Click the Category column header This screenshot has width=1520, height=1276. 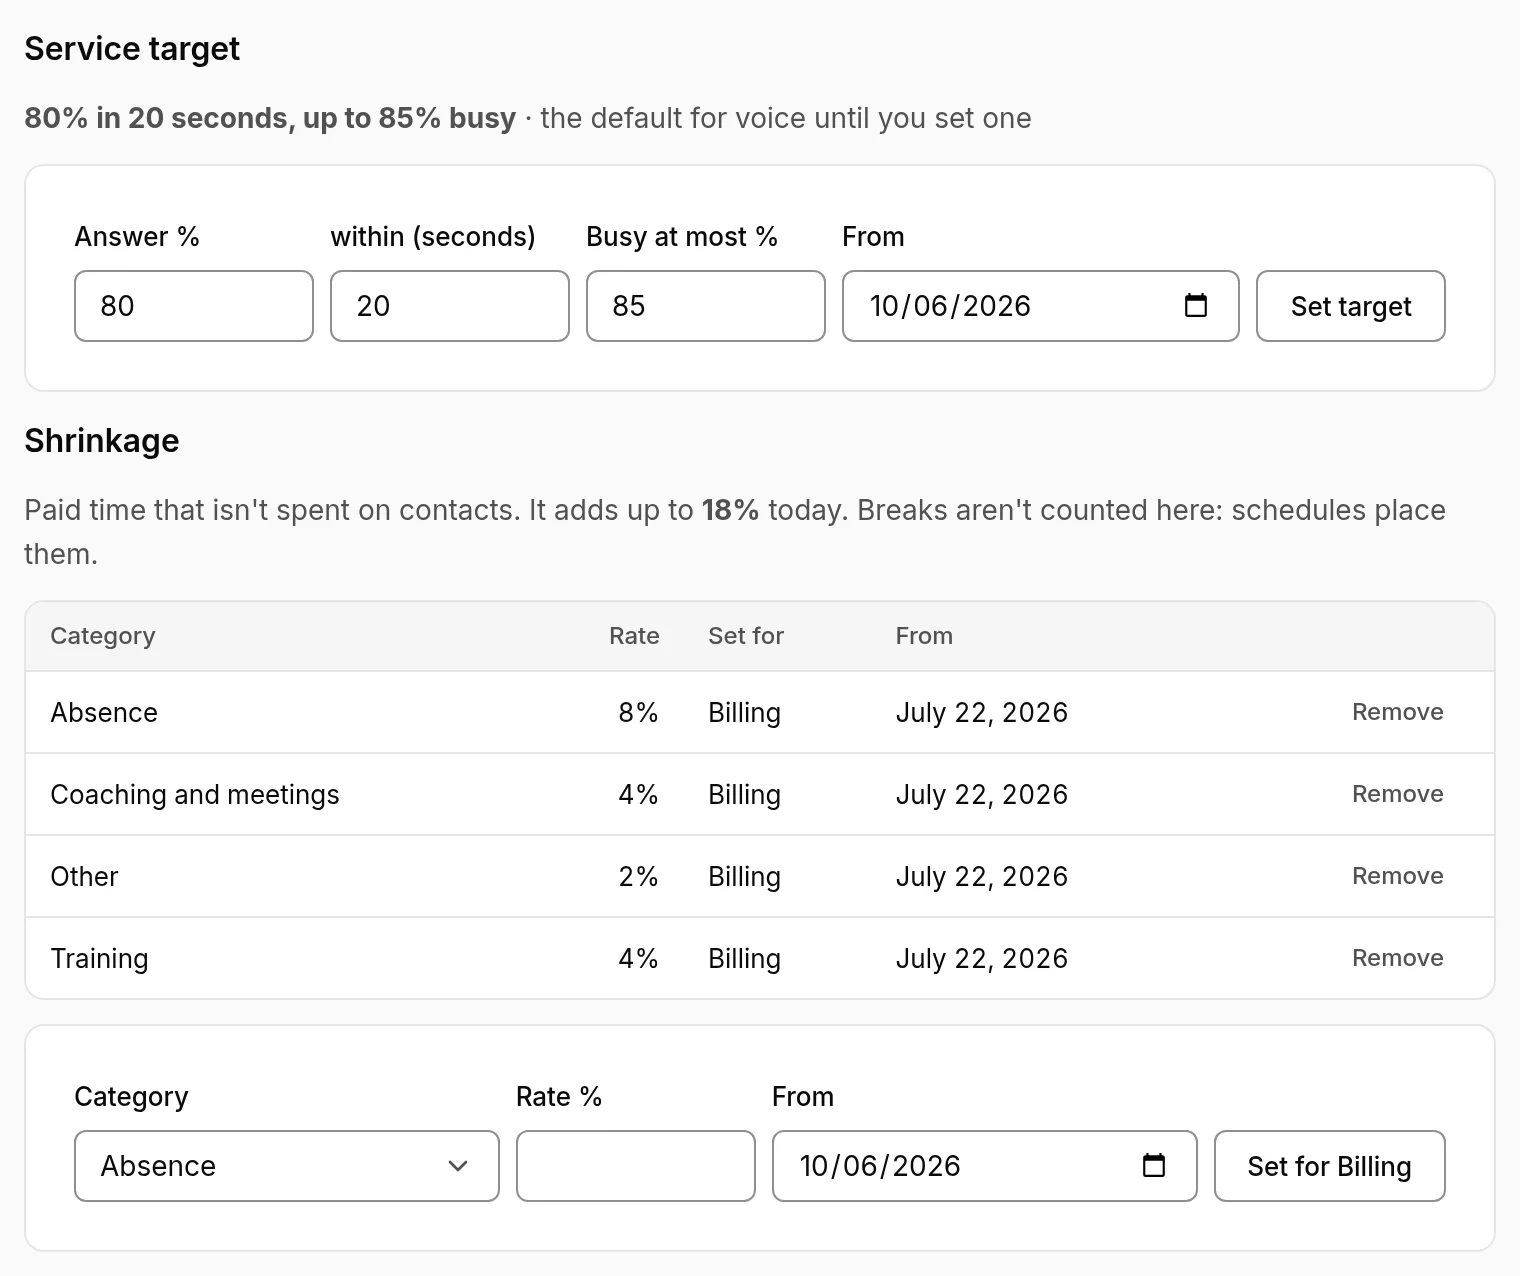tap(103, 636)
